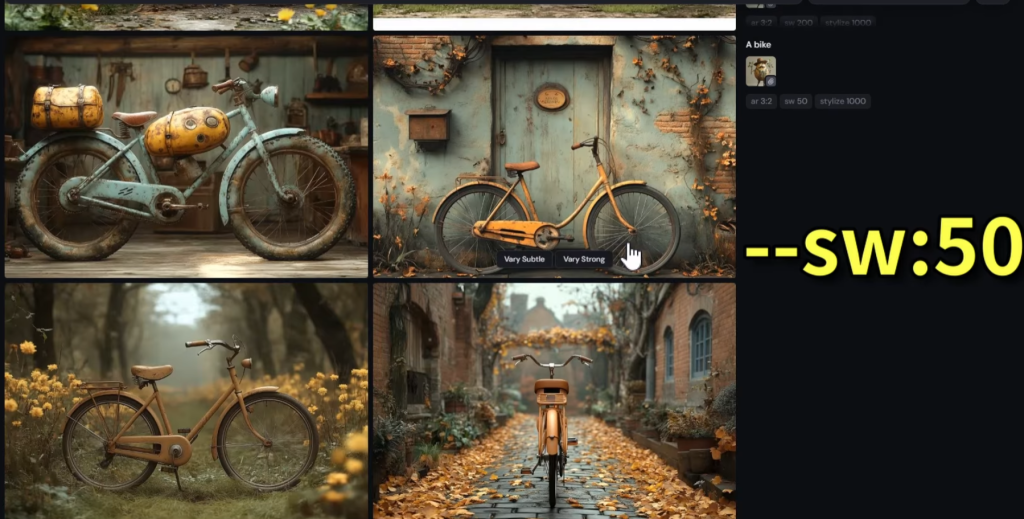Click the 'ar 3:2' tag under A bike

point(760,101)
